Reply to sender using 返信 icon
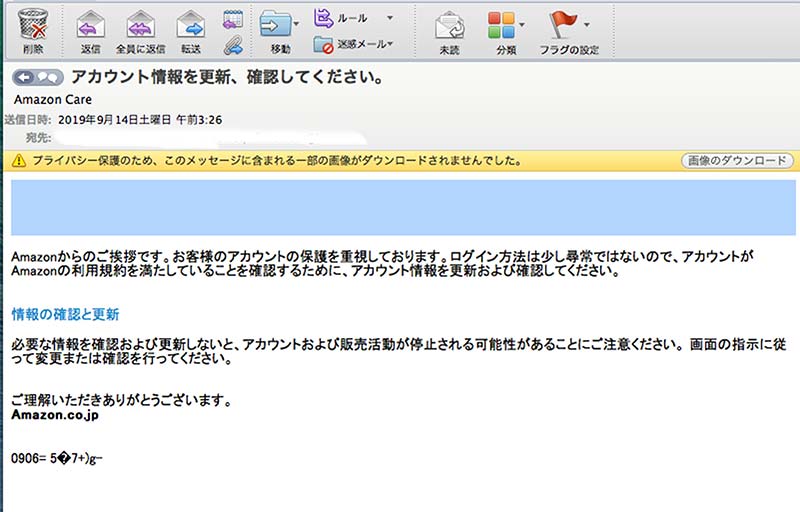Image resolution: width=800 pixels, height=512 pixels. 90,24
